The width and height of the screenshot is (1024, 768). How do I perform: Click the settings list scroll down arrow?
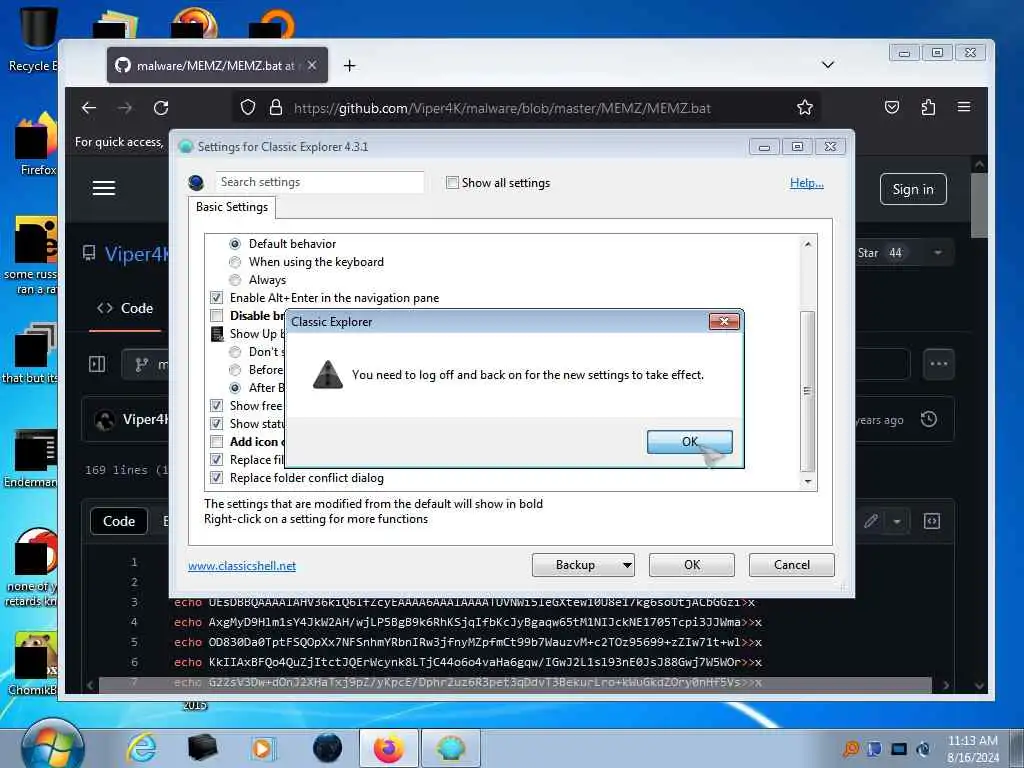[x=808, y=481]
